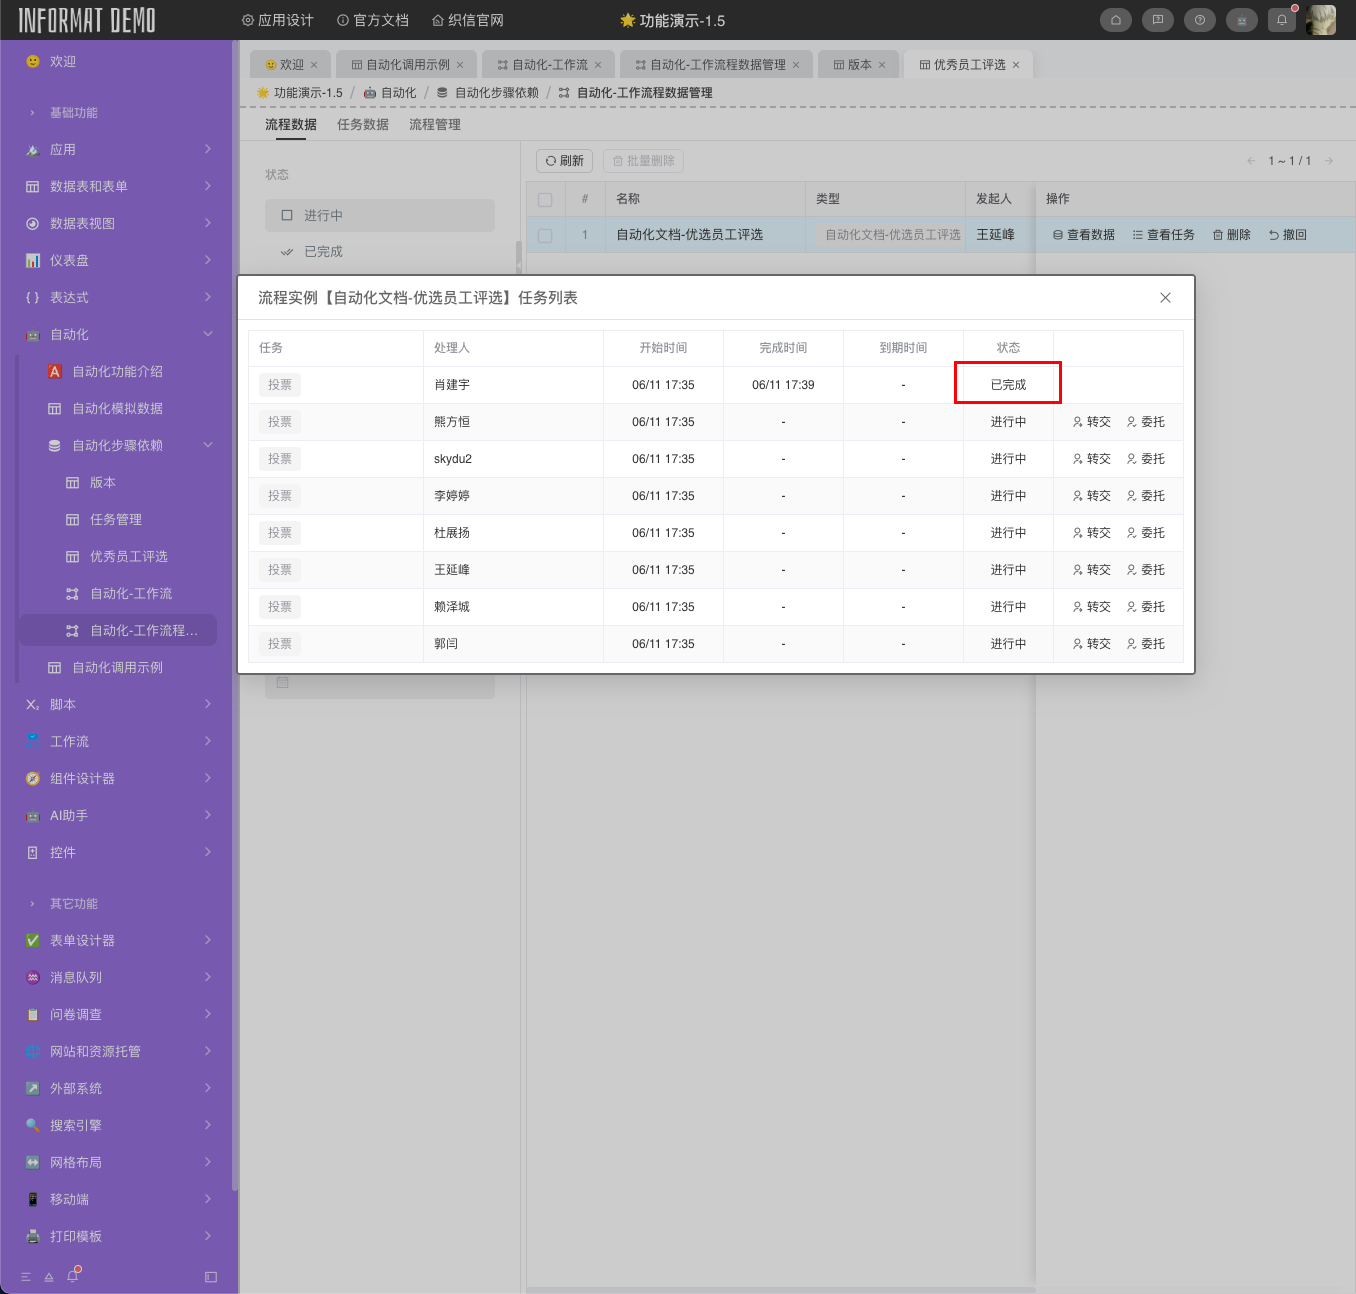Open the user avatar in top right
This screenshot has width=1356, height=1294.
tap(1321, 20)
